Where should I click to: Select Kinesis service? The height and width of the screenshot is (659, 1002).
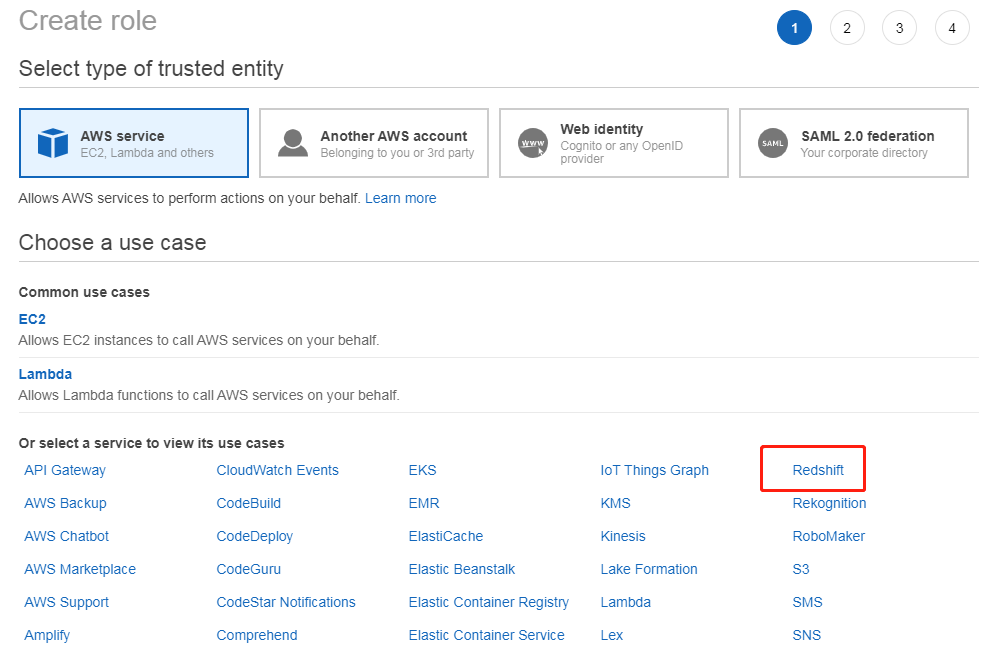tap(623, 536)
